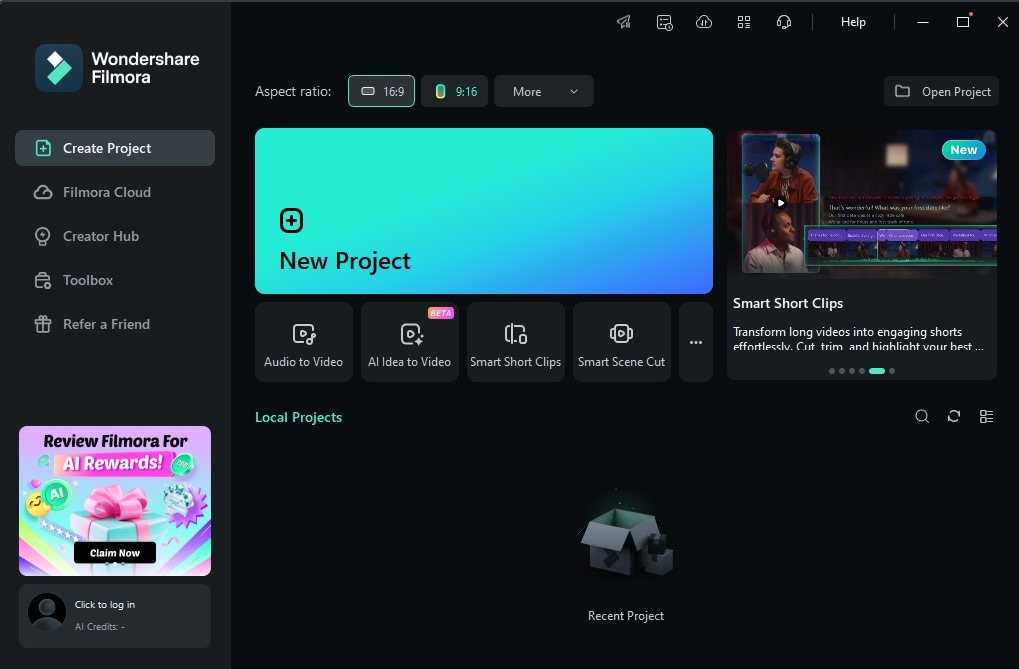This screenshot has width=1019, height=669.
Task: Start a New Project
Action: (x=484, y=211)
